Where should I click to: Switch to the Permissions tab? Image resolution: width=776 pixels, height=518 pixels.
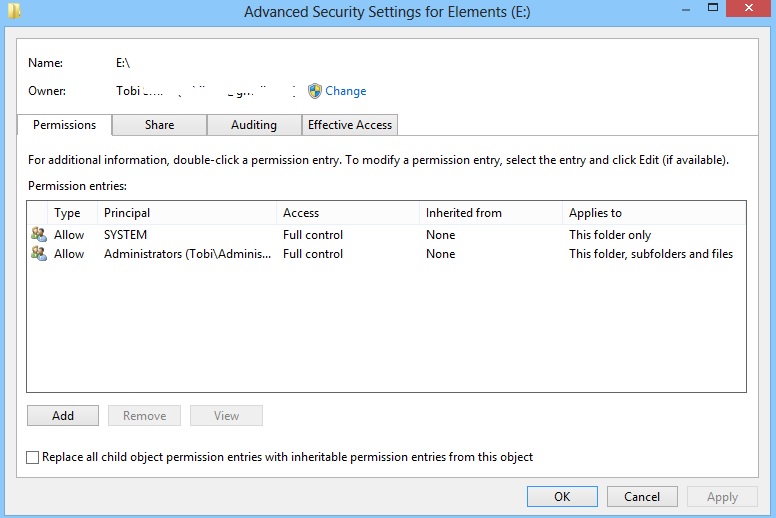coord(65,125)
